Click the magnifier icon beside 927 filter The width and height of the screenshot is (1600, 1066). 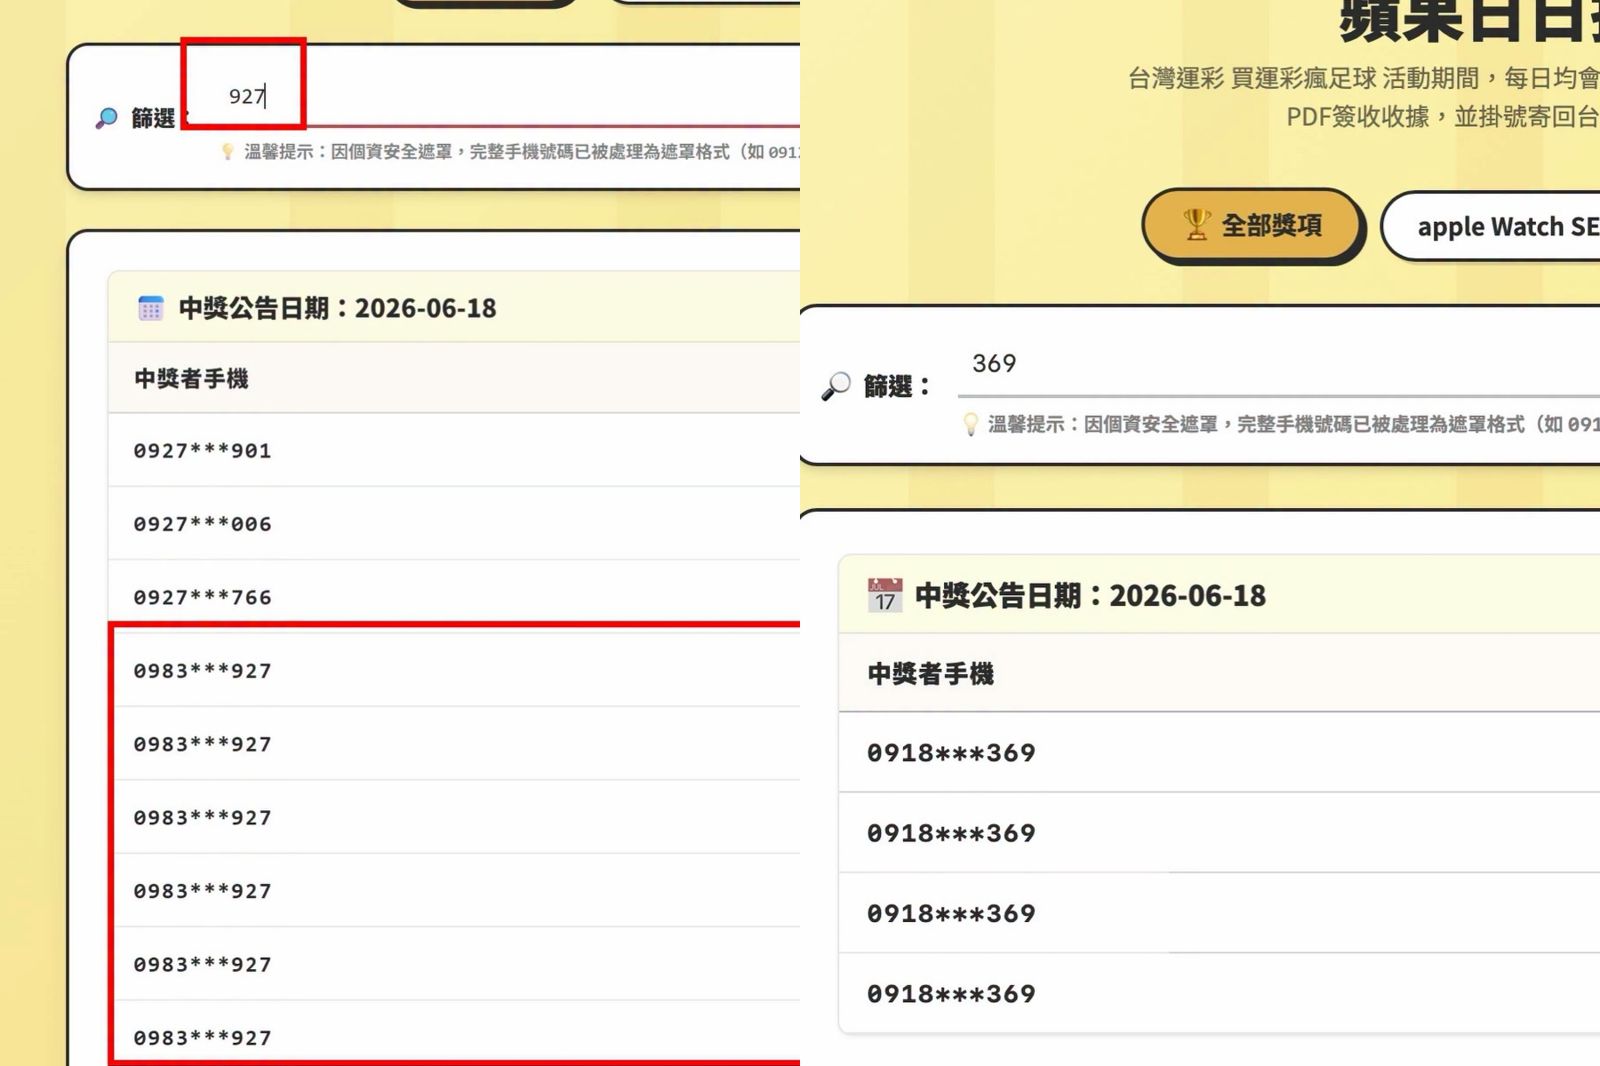(x=106, y=118)
